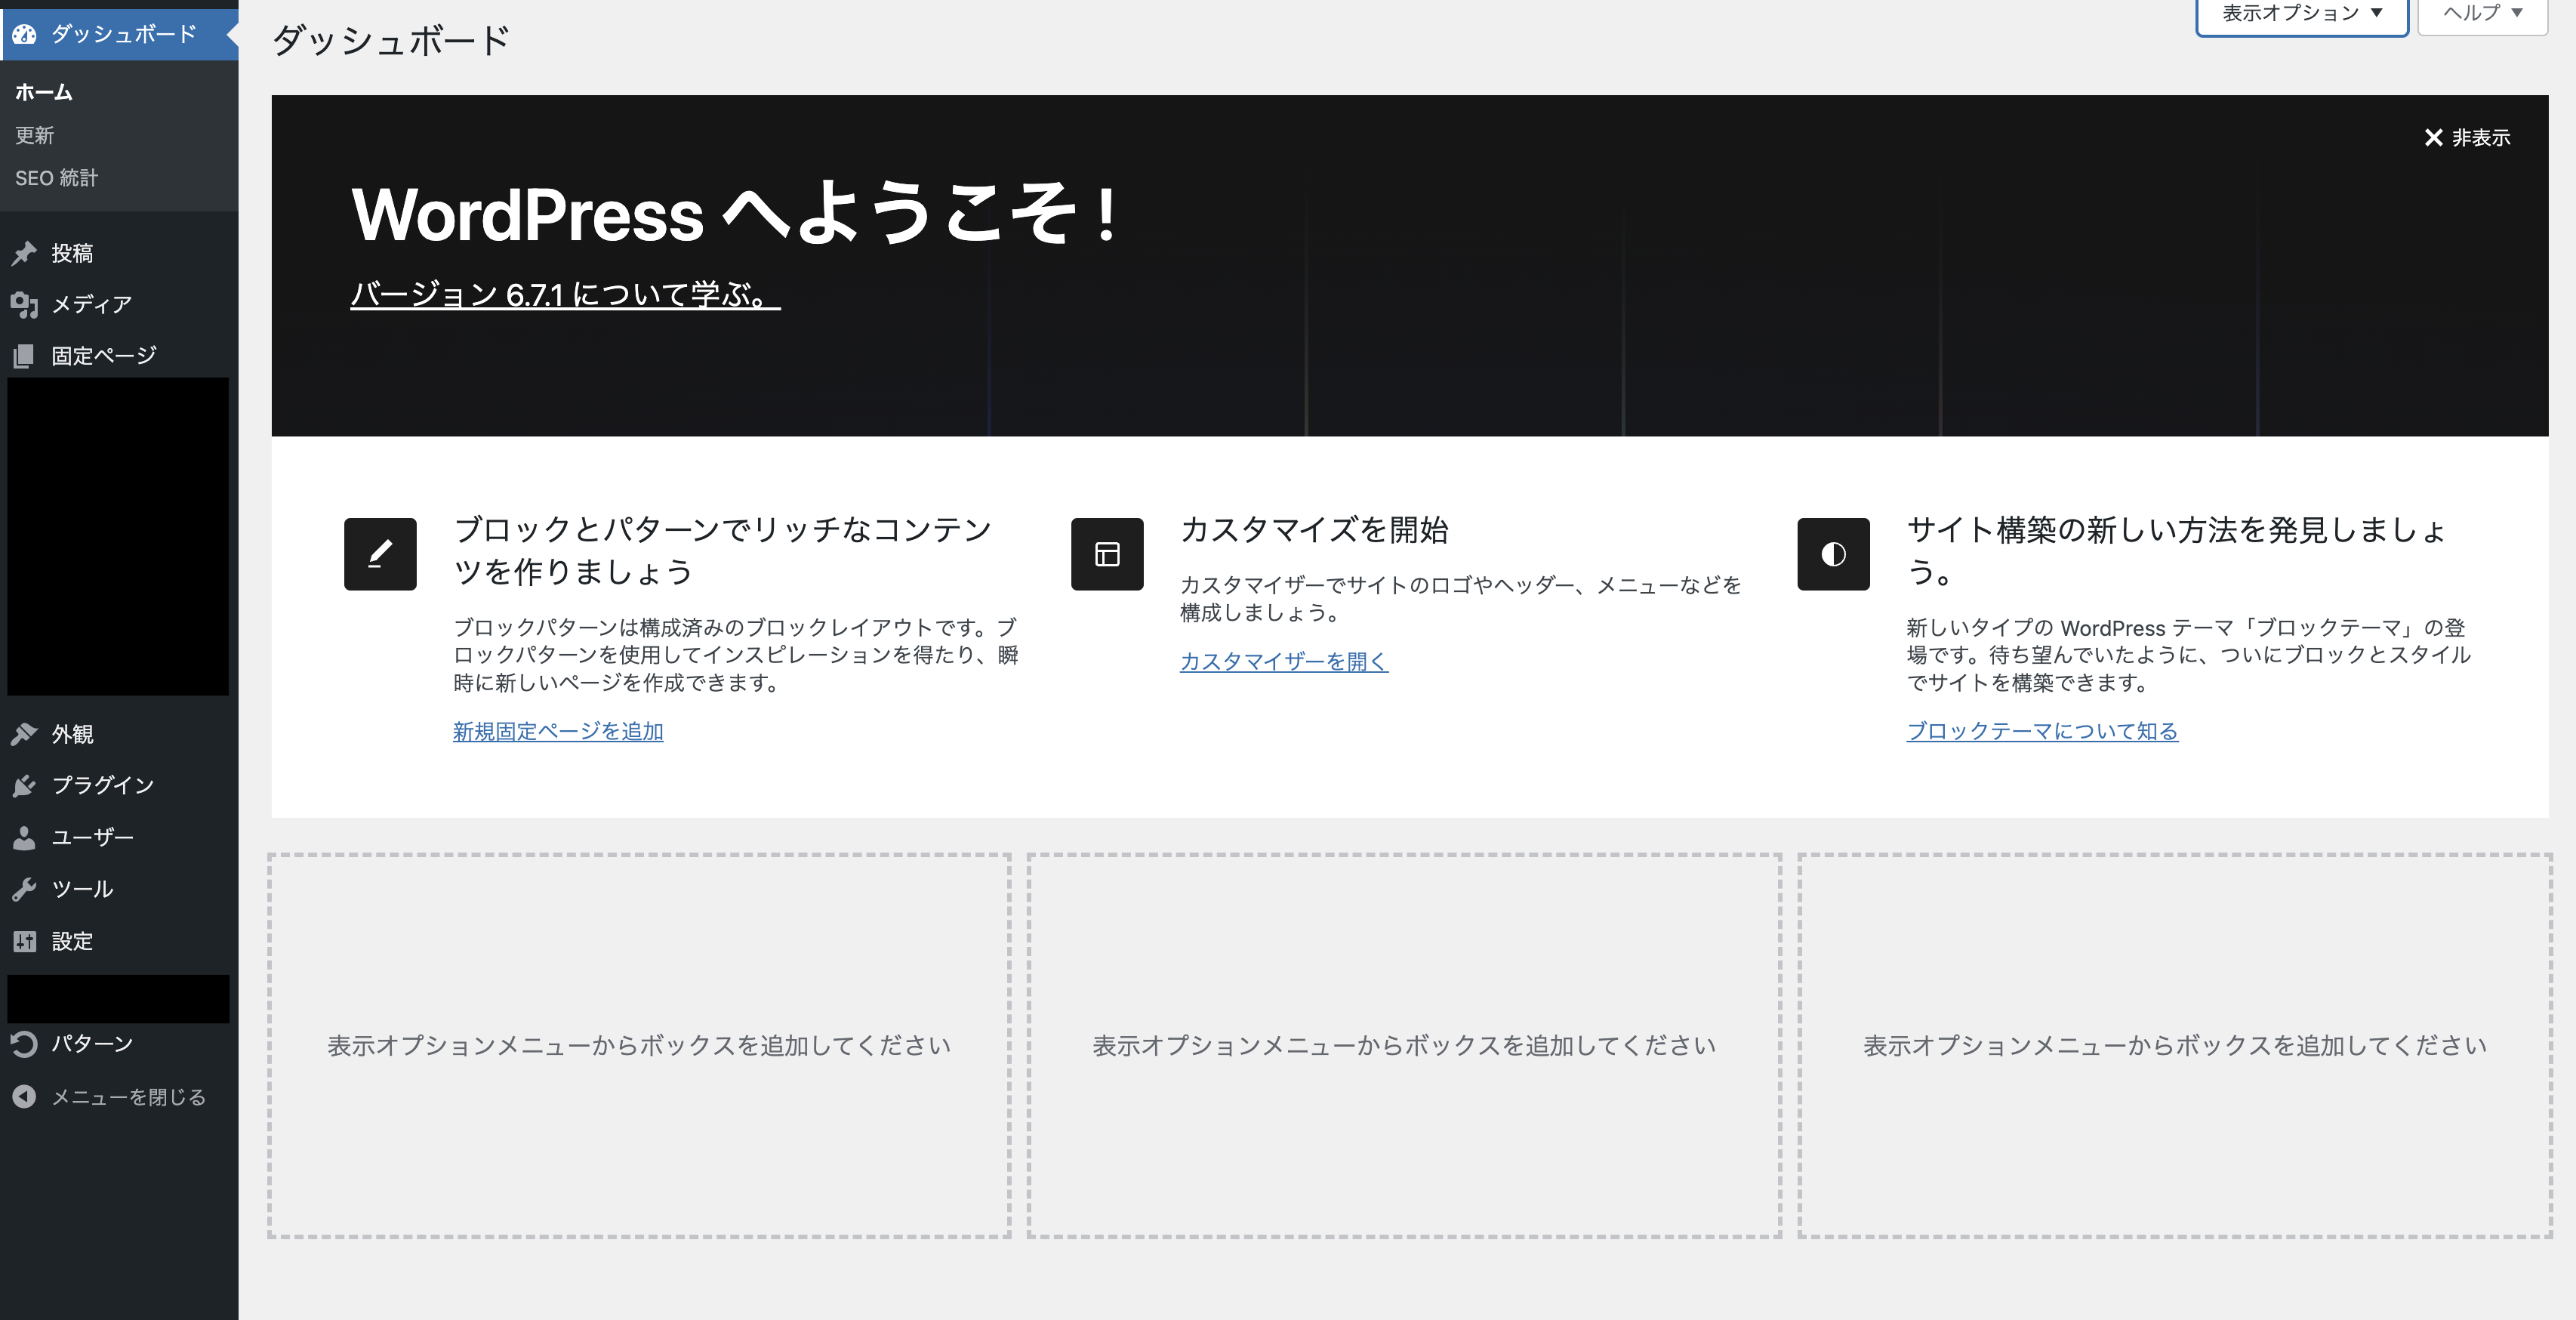This screenshot has width=2576, height=1320.
Task: Click the sliders icon beside 設定
Action: coord(24,941)
